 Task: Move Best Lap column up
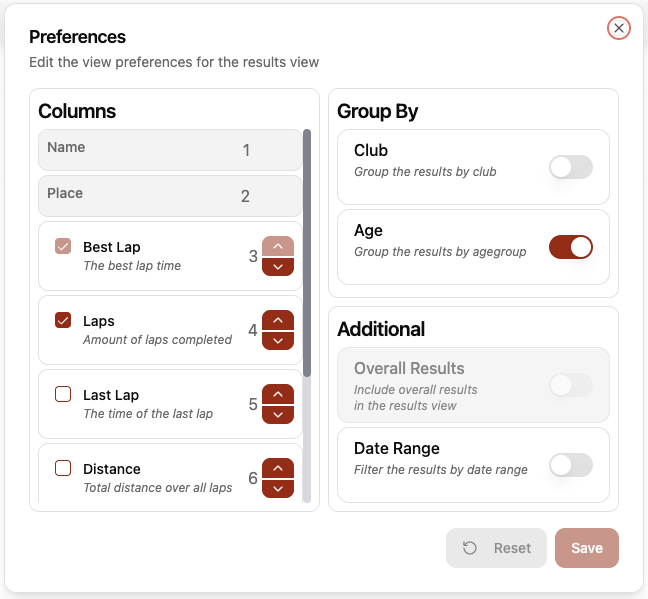click(x=278, y=246)
